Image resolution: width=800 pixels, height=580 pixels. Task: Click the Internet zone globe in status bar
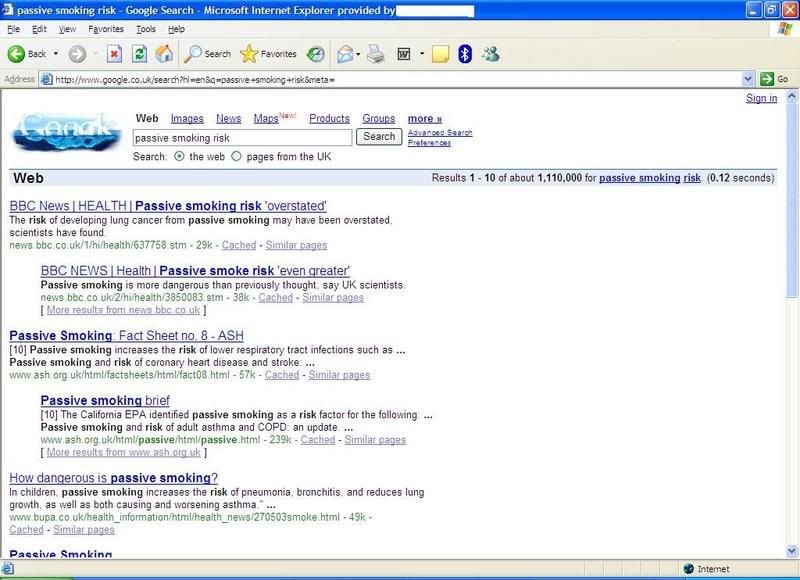pos(688,569)
